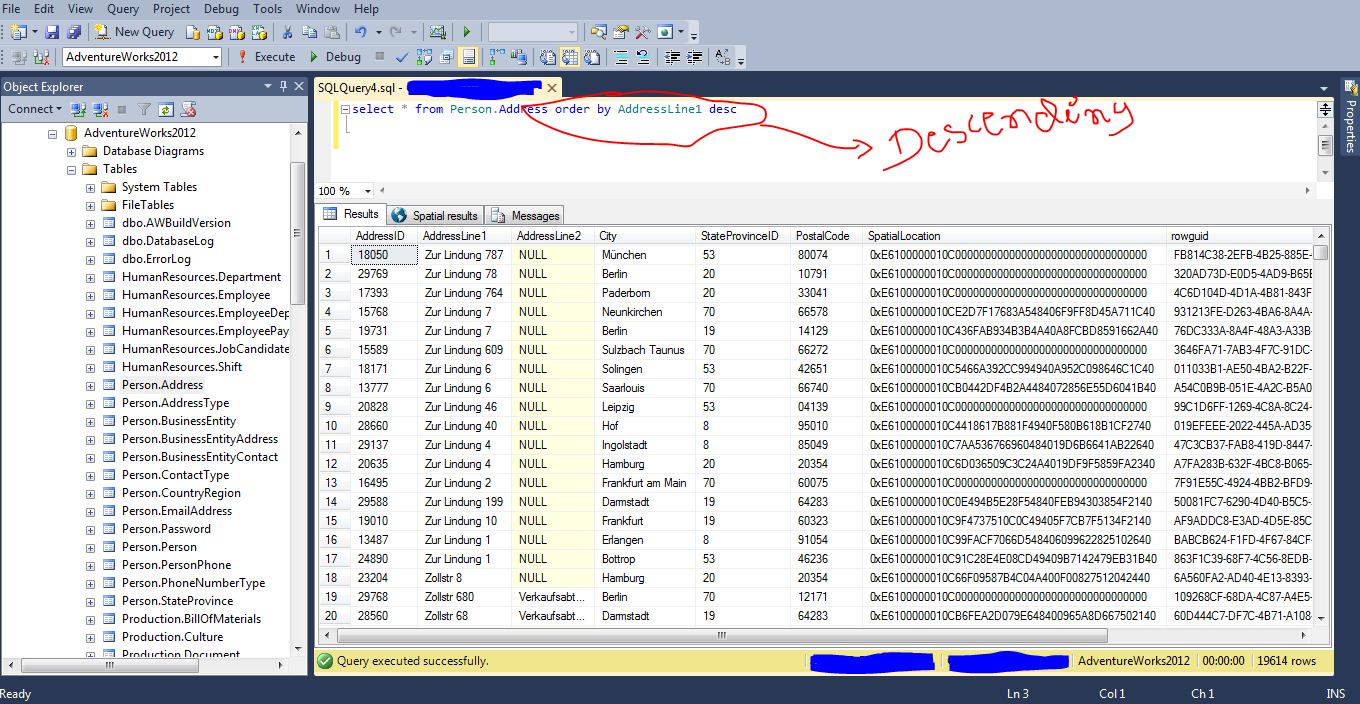Parse the query using the checkmark icon

[401, 57]
